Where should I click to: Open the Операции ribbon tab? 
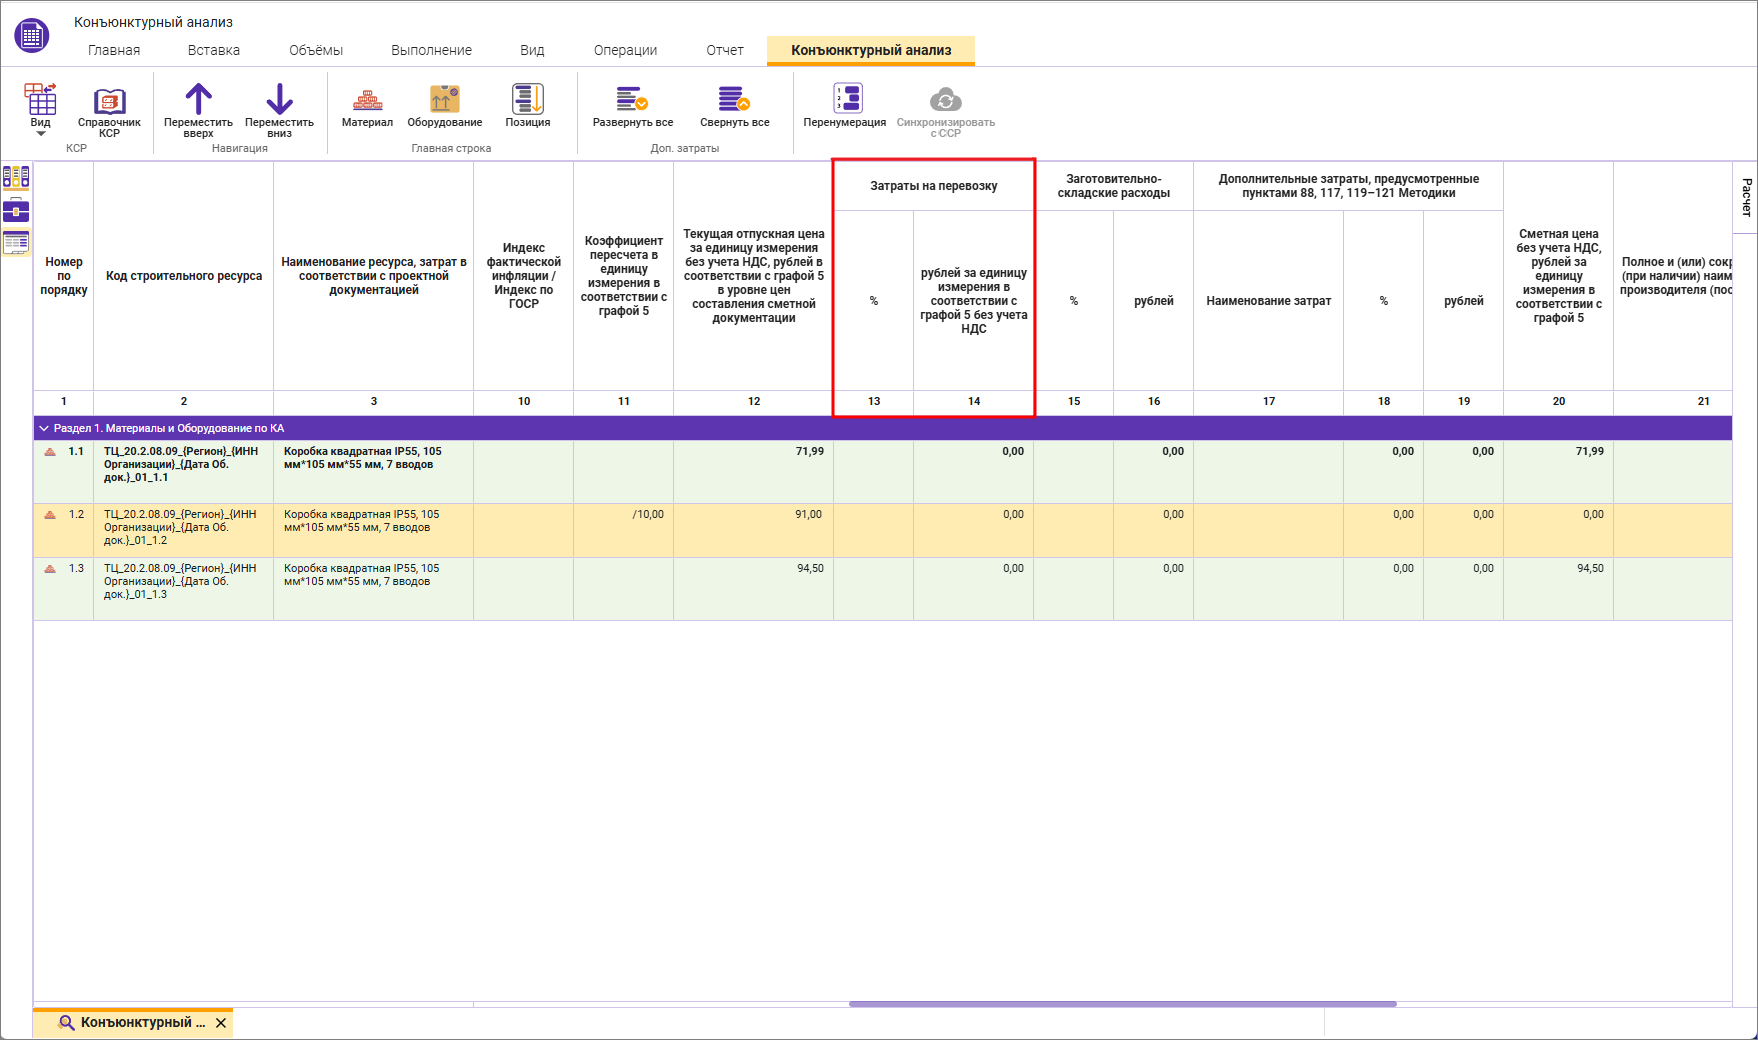pyautogui.click(x=625, y=50)
